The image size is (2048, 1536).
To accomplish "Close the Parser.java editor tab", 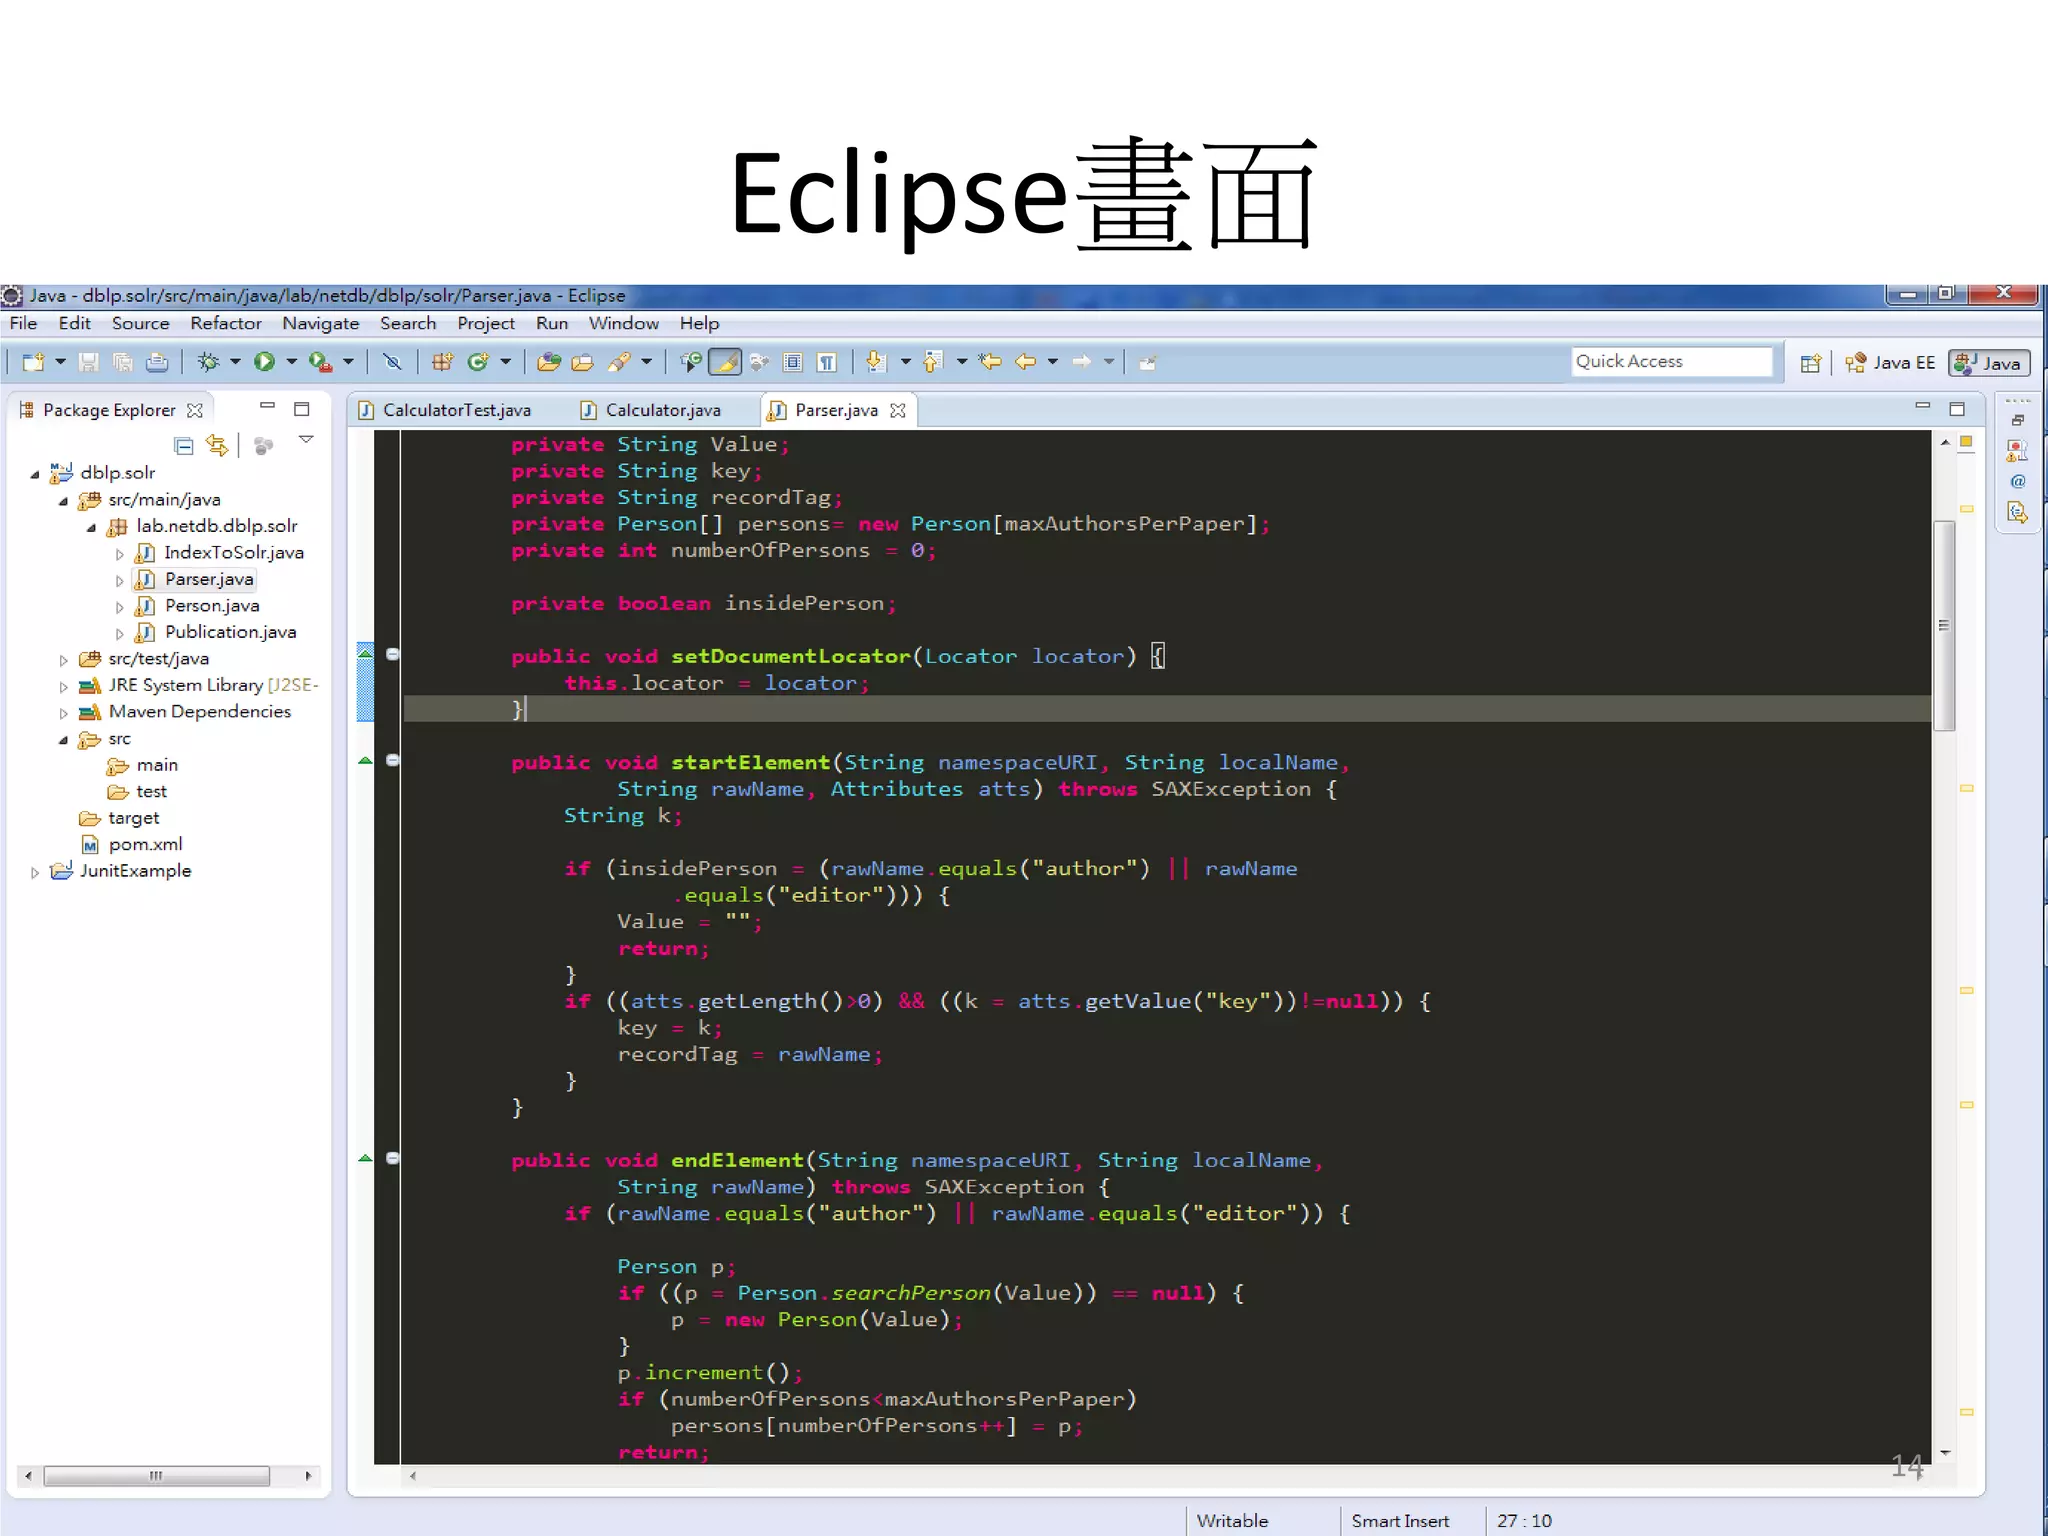I will point(898,410).
